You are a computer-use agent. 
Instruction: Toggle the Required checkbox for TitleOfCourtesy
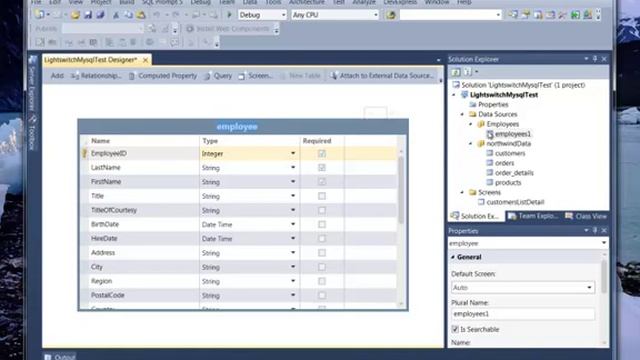coord(322,210)
